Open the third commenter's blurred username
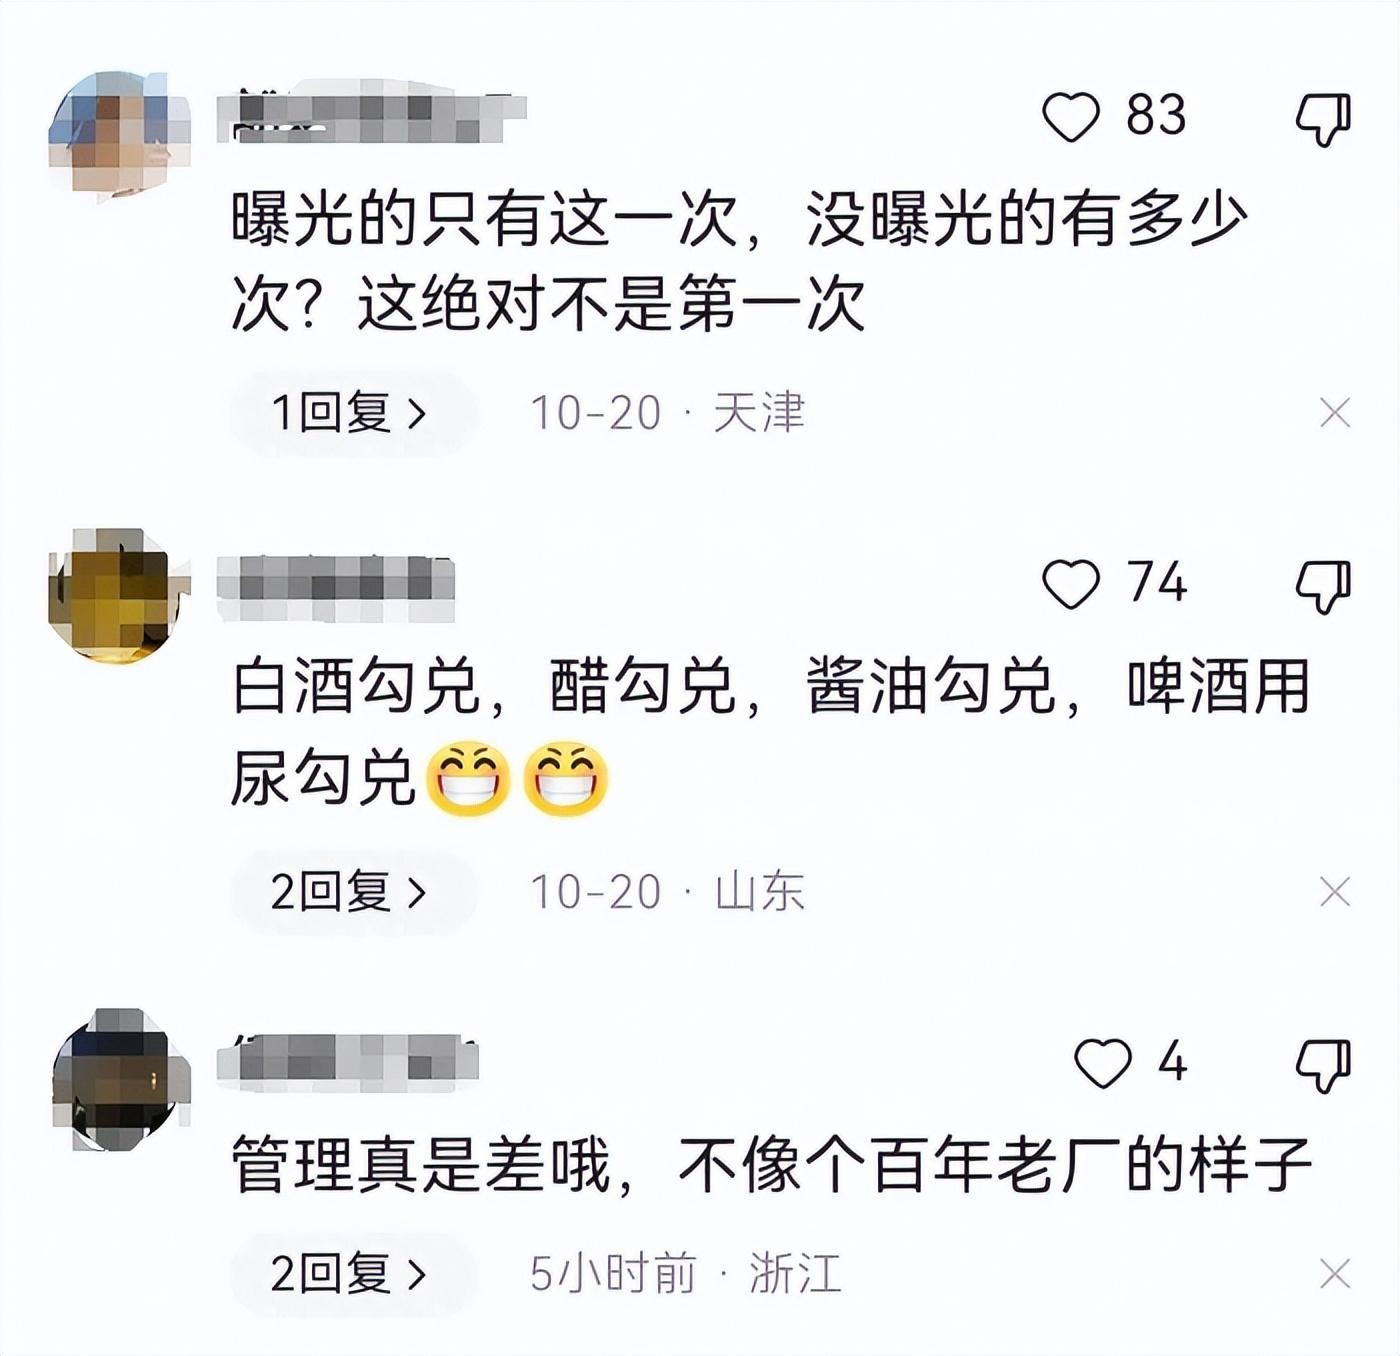Image resolution: width=1400 pixels, height=1356 pixels. [x=348, y=1061]
